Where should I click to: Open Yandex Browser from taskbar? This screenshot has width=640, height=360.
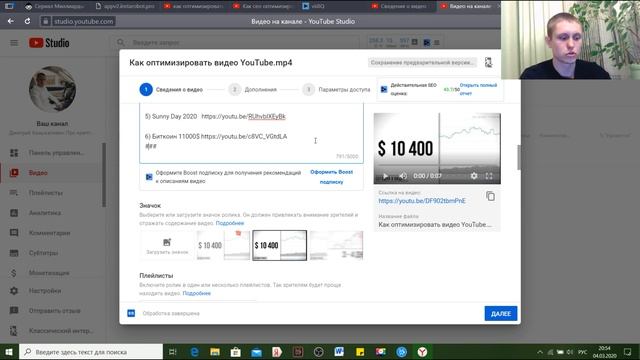tap(422, 352)
